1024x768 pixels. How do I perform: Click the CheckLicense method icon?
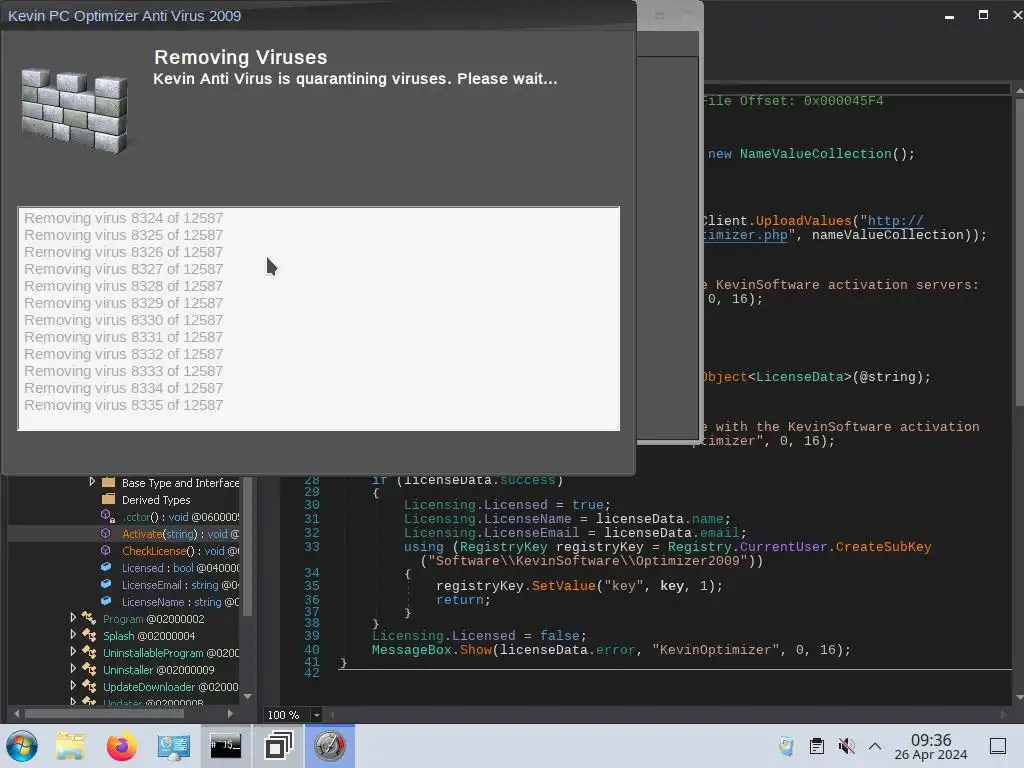point(106,551)
